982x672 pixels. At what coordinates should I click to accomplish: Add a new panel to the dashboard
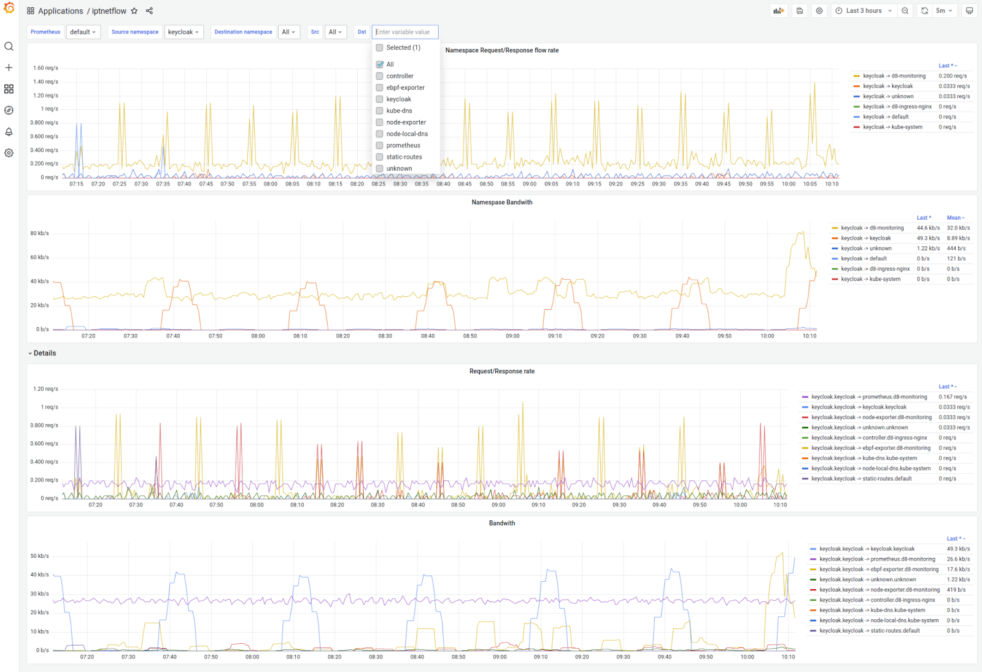779,10
